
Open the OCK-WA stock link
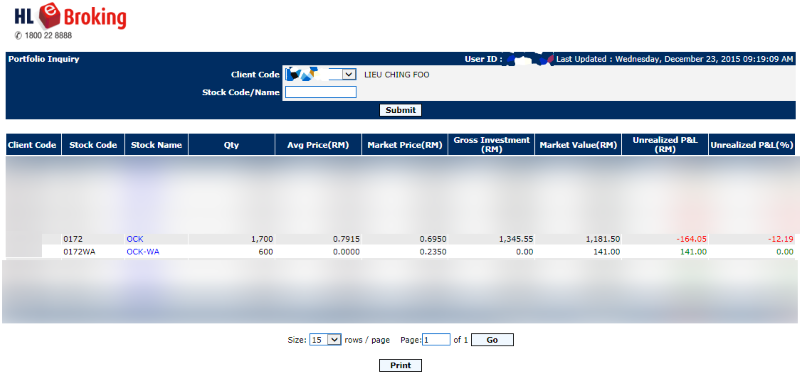(x=142, y=252)
